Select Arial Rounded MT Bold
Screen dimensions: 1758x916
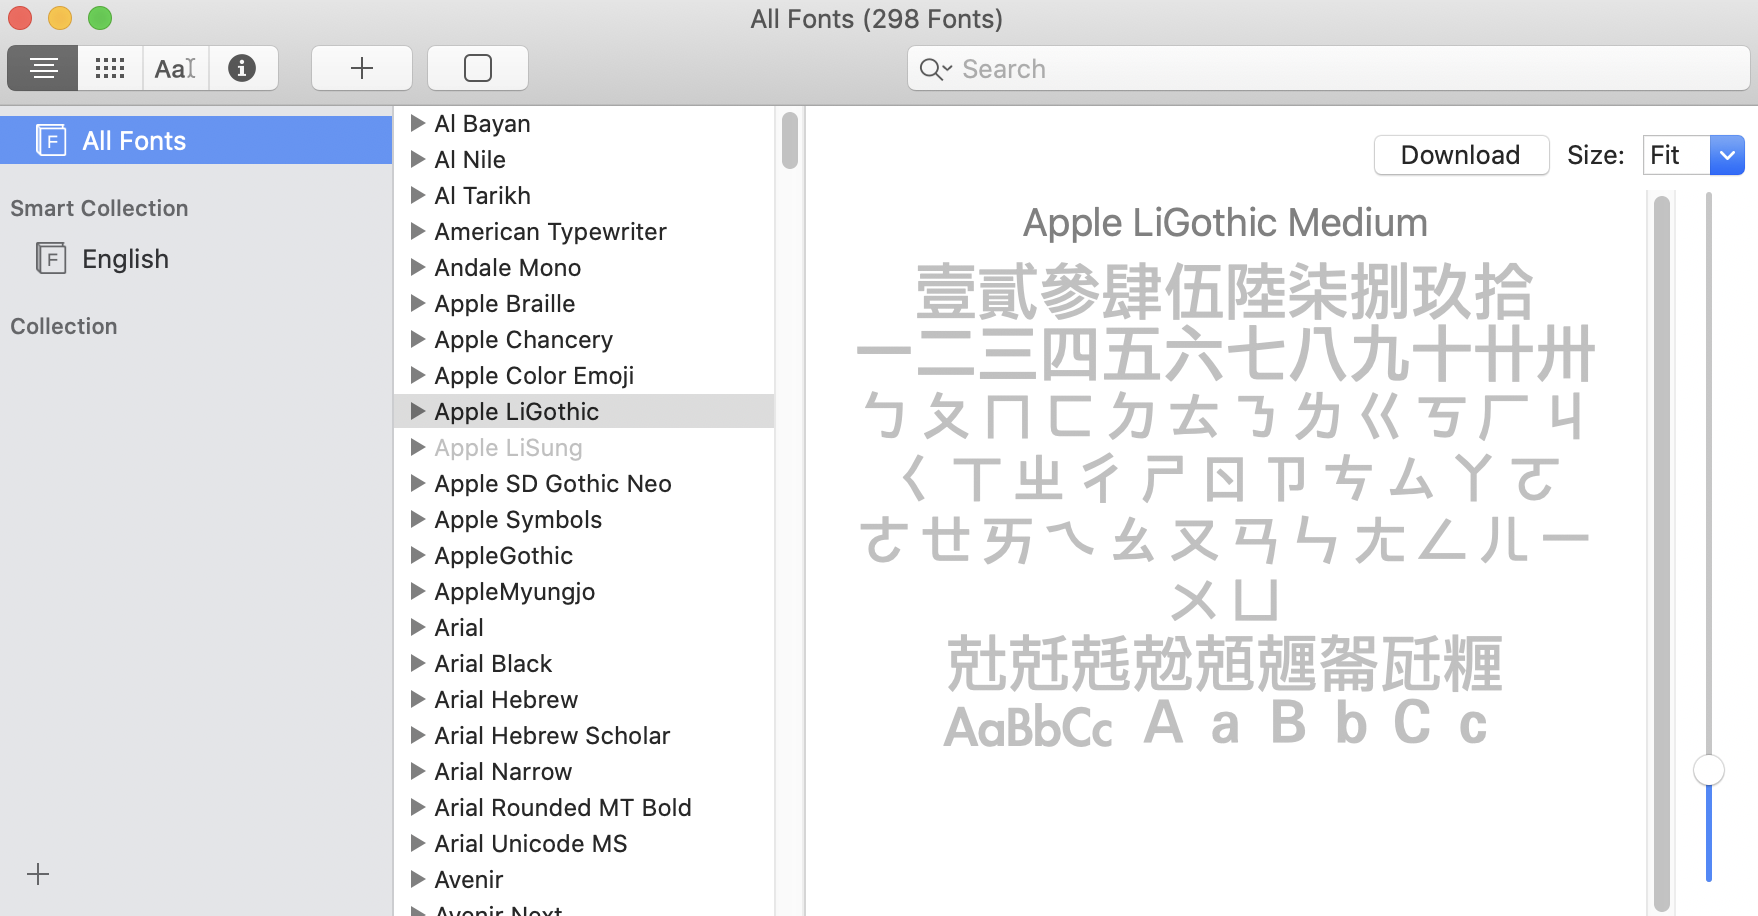(x=563, y=807)
